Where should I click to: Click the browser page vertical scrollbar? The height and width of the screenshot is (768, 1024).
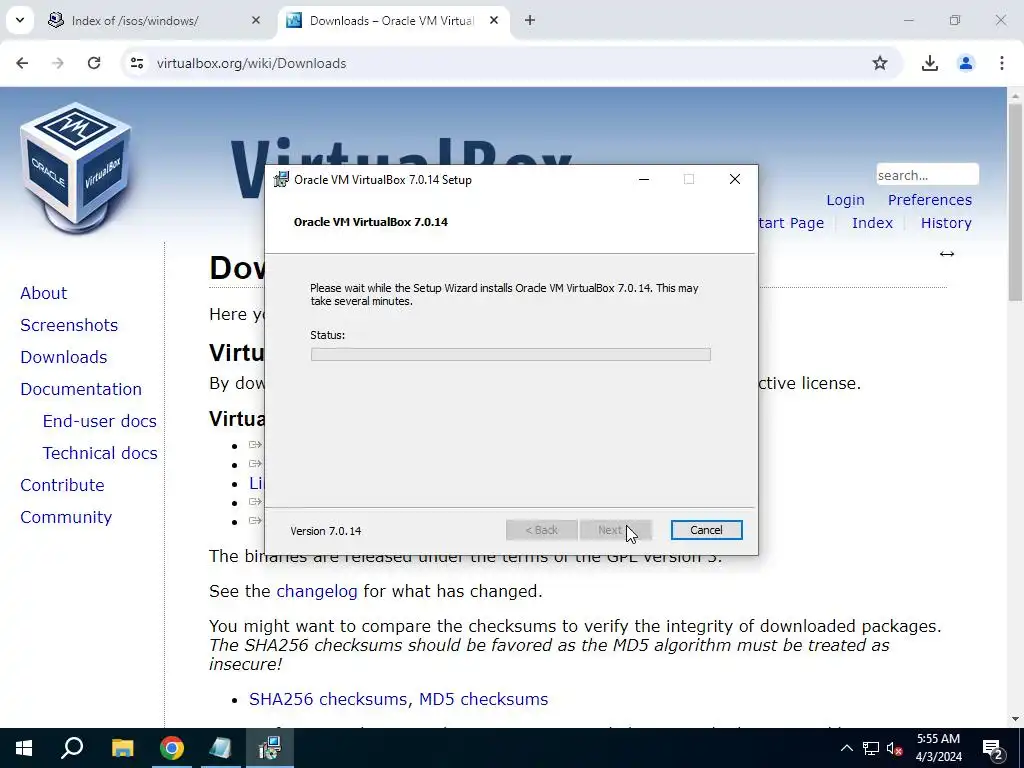tap(1015, 202)
